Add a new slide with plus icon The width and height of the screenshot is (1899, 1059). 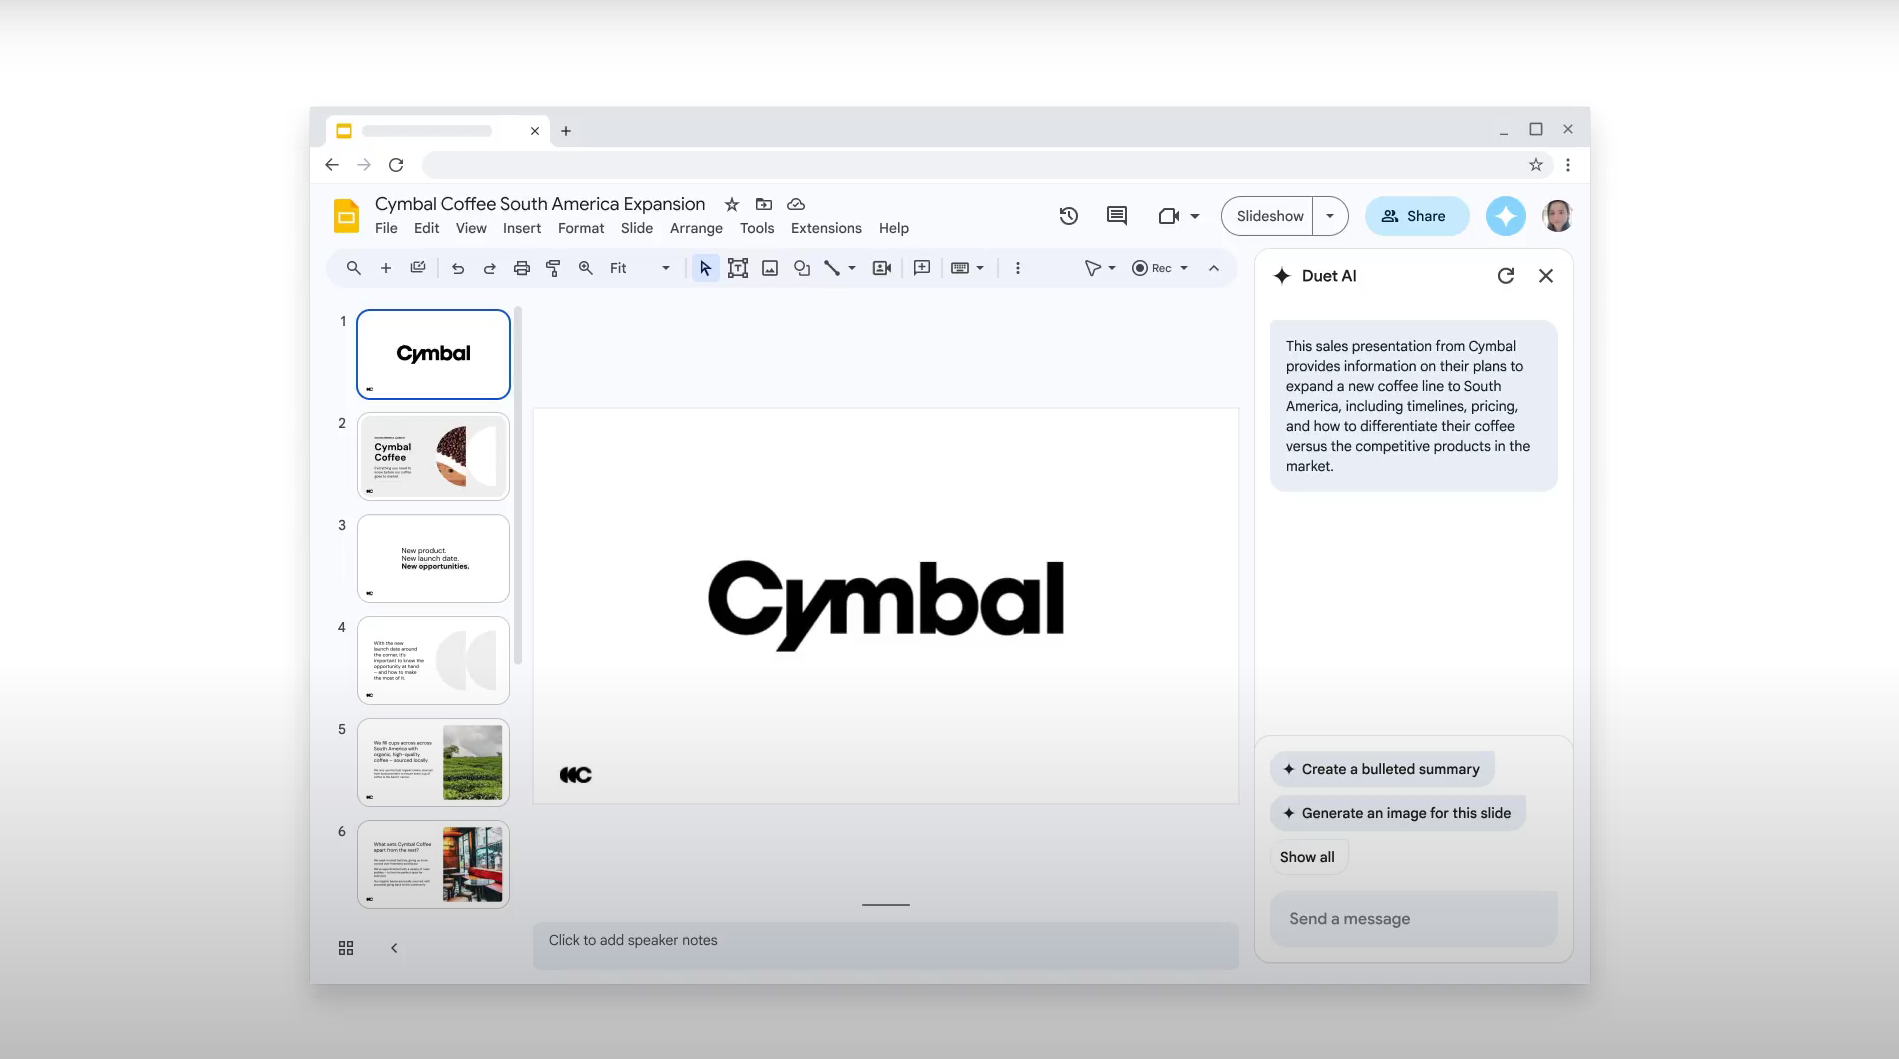point(385,268)
